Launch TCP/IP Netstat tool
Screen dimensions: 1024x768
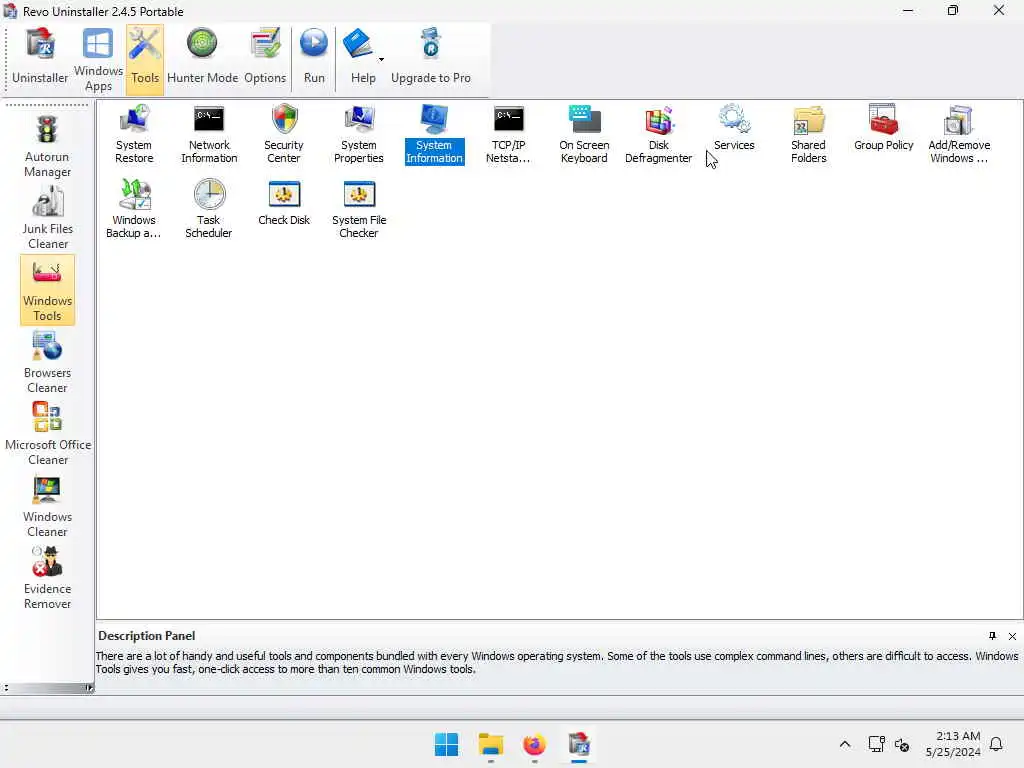point(509,135)
